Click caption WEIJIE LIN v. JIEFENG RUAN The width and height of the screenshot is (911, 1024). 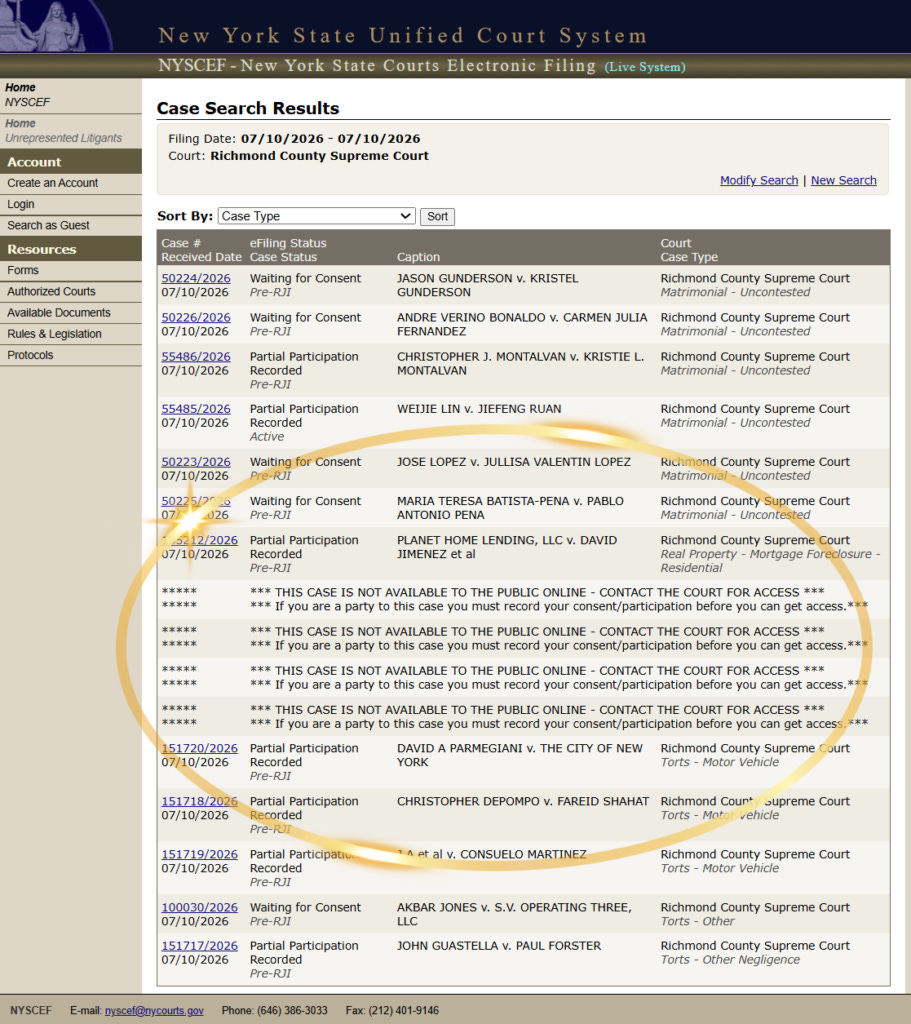click(479, 409)
